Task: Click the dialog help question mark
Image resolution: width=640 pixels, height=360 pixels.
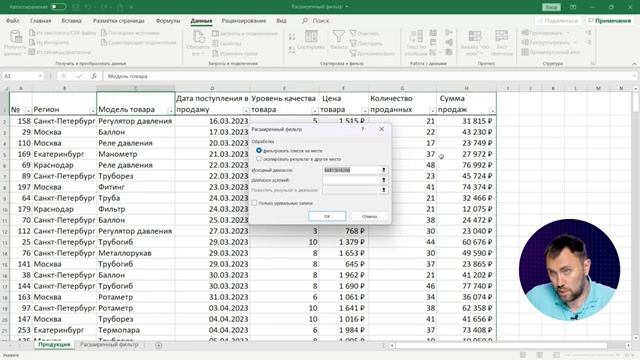Action: 363,129
